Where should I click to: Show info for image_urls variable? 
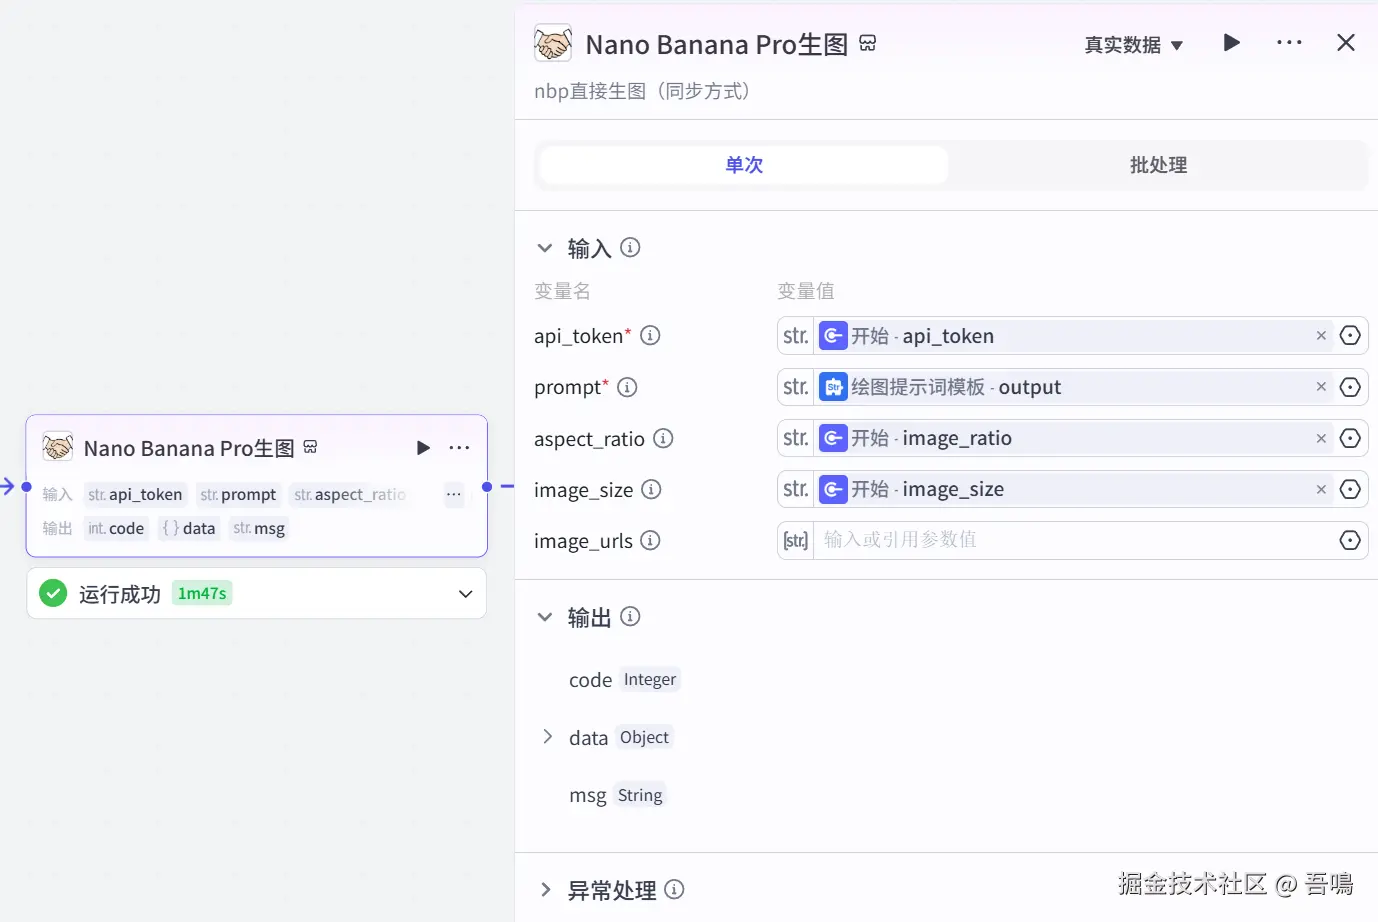coord(650,540)
